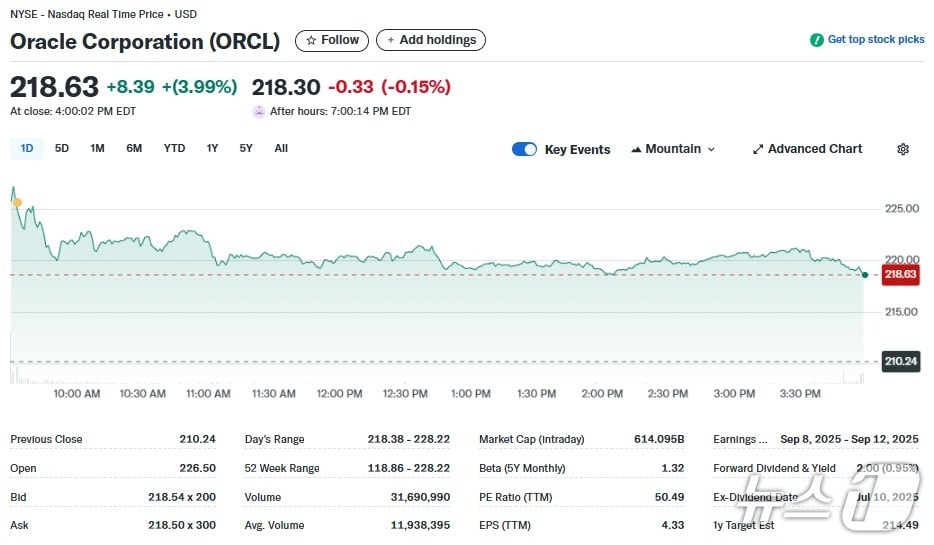Click the star icon in Follow button
This screenshot has height=545, width=934.
tap(311, 40)
